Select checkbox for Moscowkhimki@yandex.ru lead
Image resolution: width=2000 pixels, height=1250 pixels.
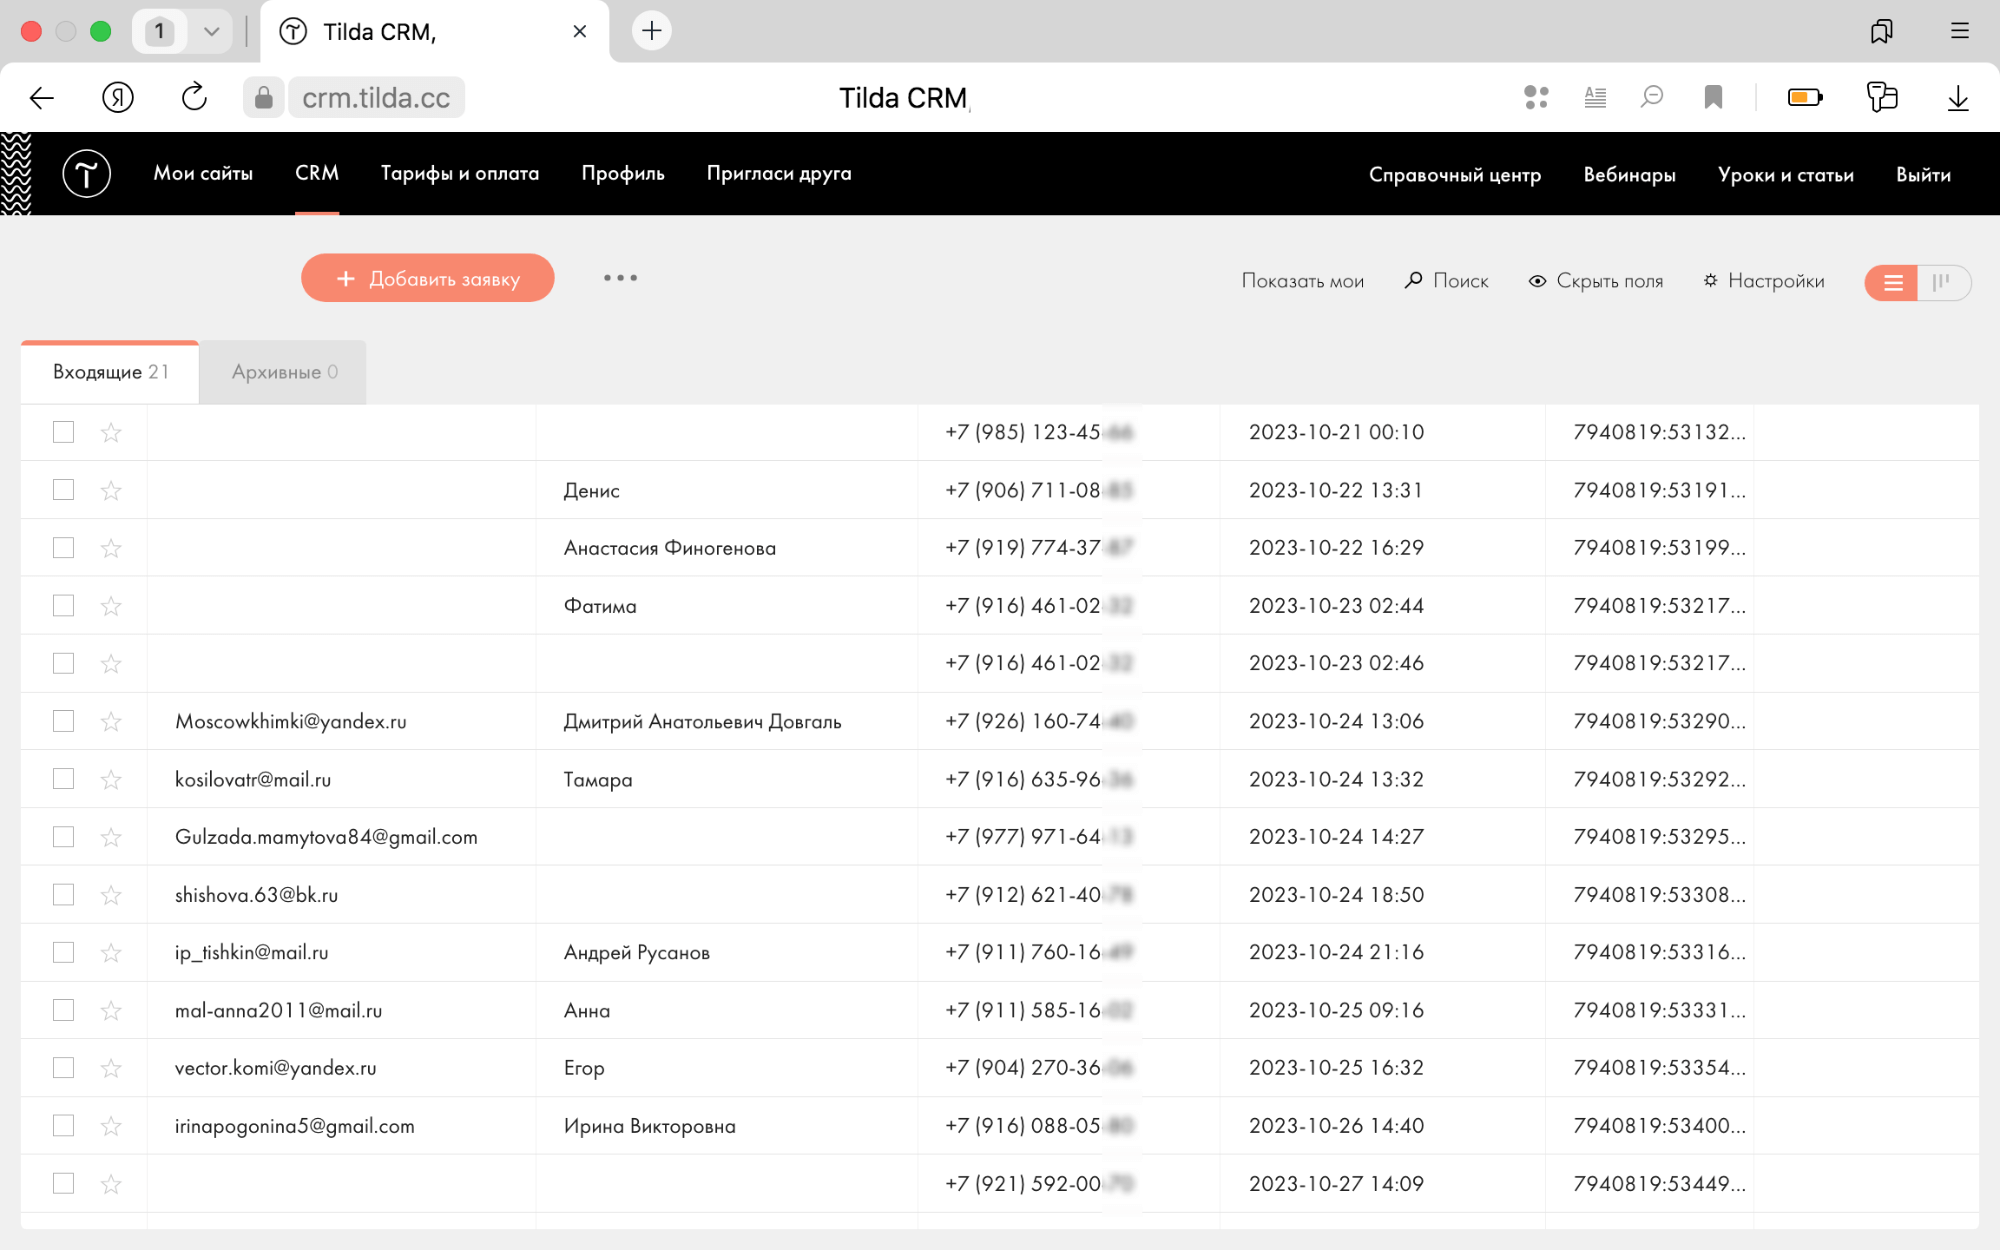(64, 721)
